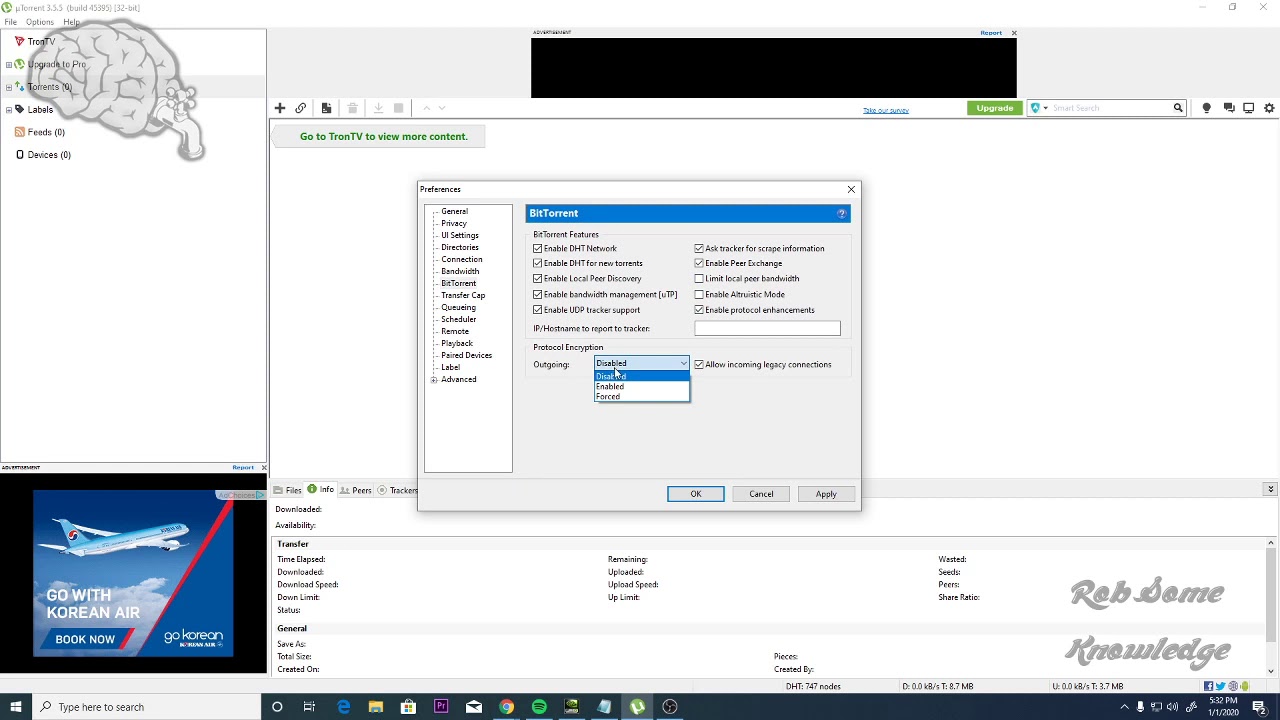Switch to the Peers tab
1280x720 pixels.
coord(355,490)
